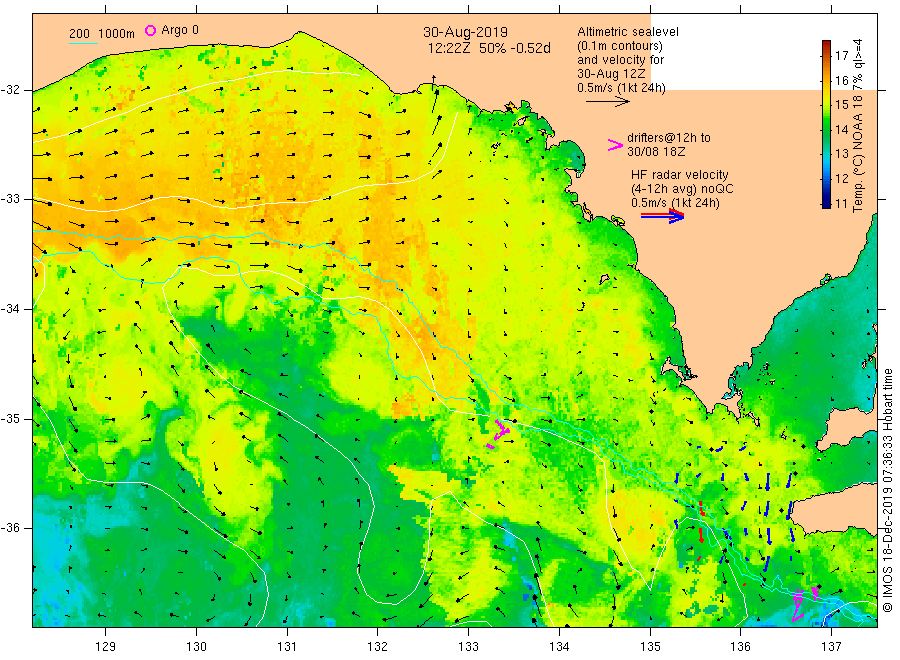Click the -32 latitude axis label
900x660 pixels.
click(x=11, y=90)
